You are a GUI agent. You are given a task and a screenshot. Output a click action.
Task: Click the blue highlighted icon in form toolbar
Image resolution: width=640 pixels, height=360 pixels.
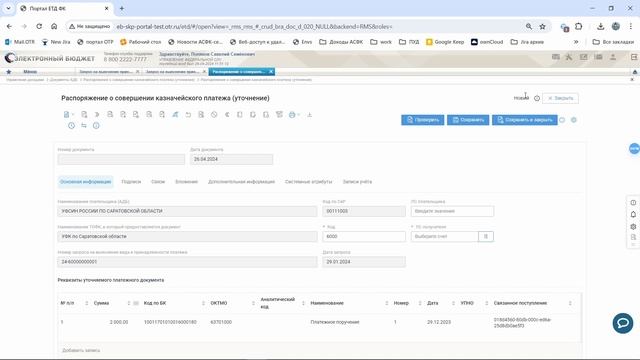(175, 115)
